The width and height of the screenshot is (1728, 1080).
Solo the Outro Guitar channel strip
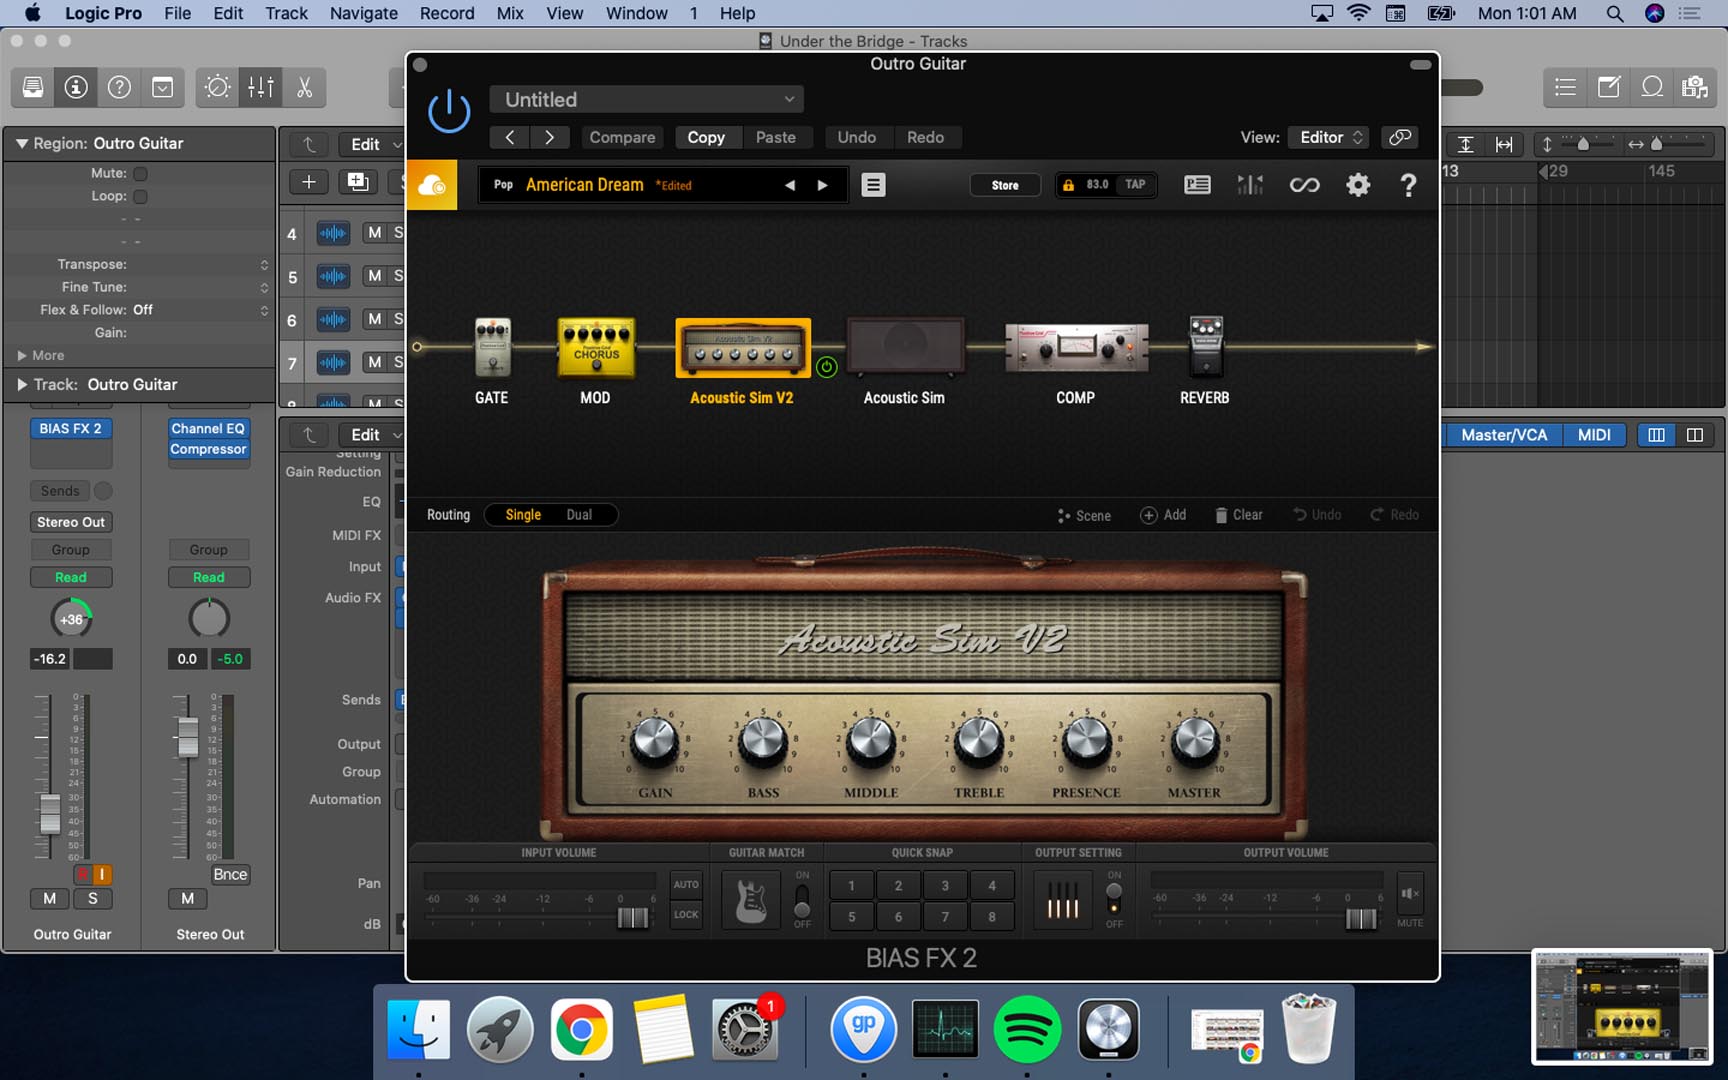click(93, 898)
